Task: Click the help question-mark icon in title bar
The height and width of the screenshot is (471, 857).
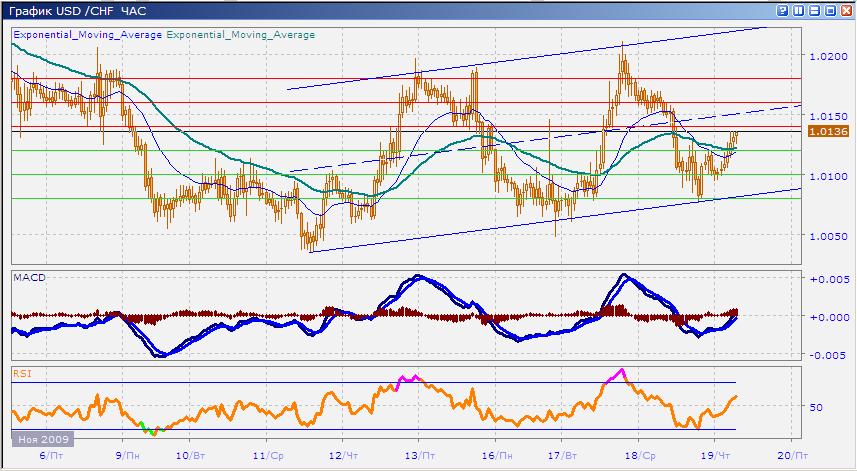Action: click(x=783, y=10)
